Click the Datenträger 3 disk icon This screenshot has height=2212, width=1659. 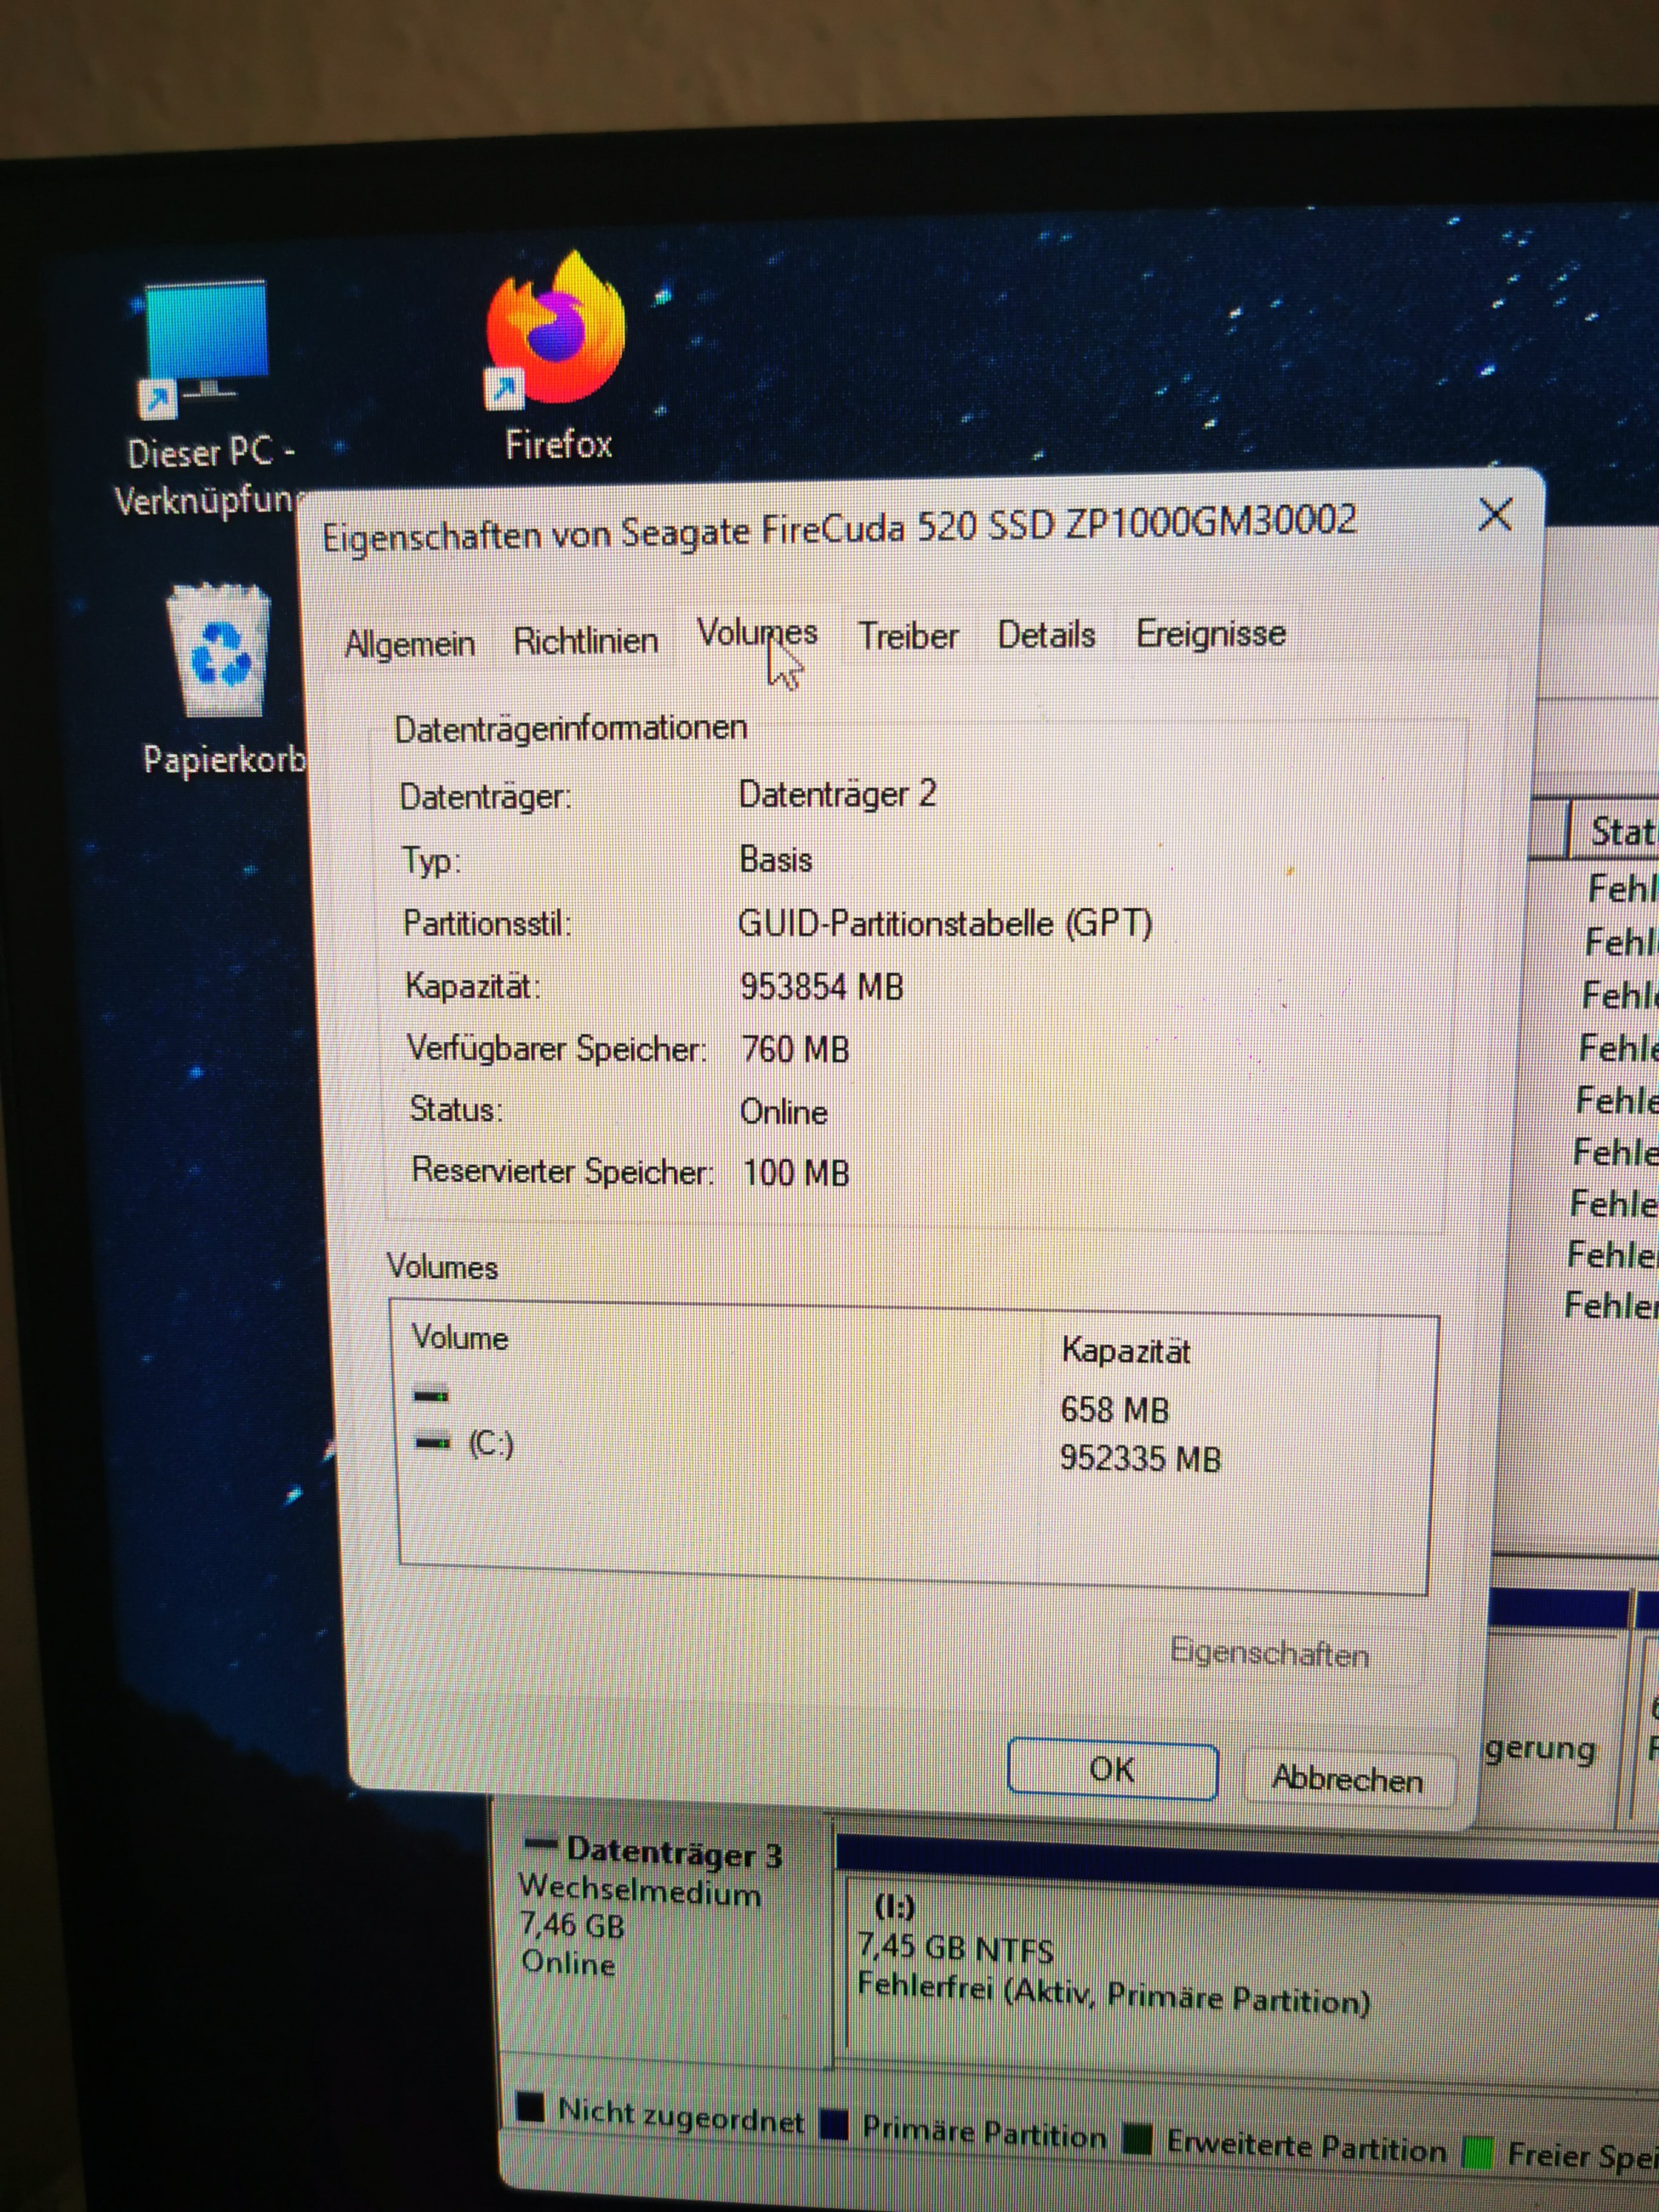541,1843
